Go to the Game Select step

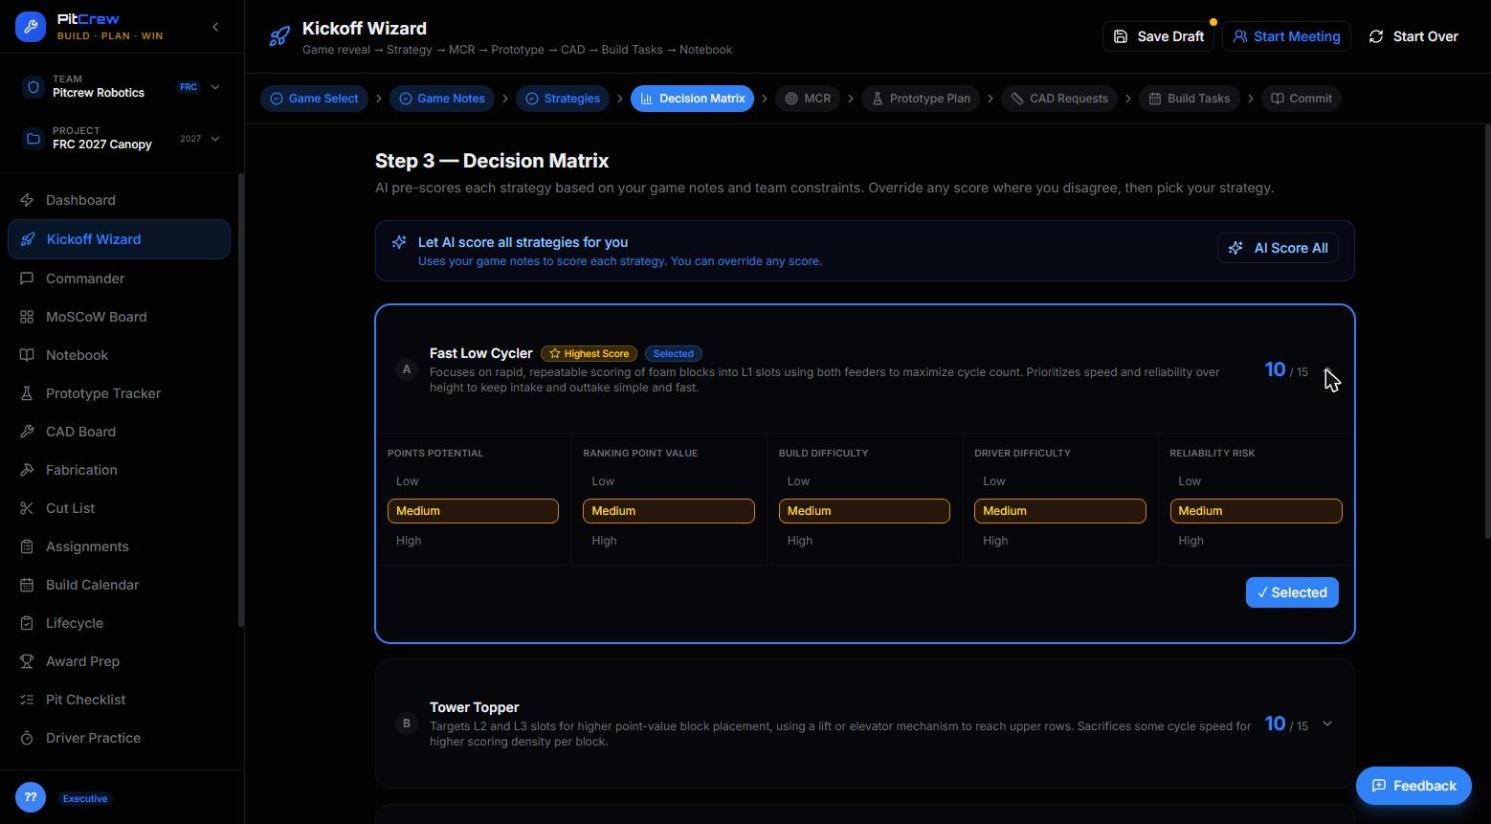point(314,98)
